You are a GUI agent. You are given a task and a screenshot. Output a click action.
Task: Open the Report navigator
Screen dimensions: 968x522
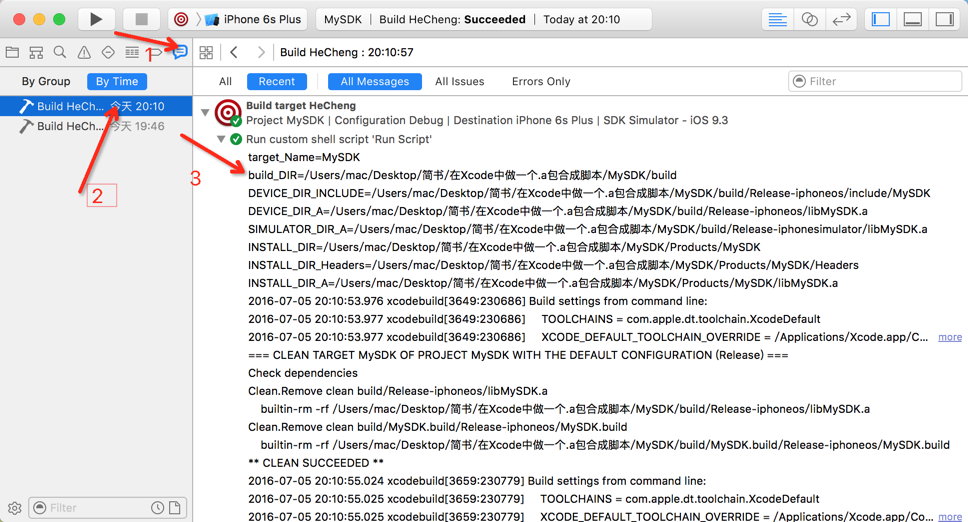(x=180, y=52)
